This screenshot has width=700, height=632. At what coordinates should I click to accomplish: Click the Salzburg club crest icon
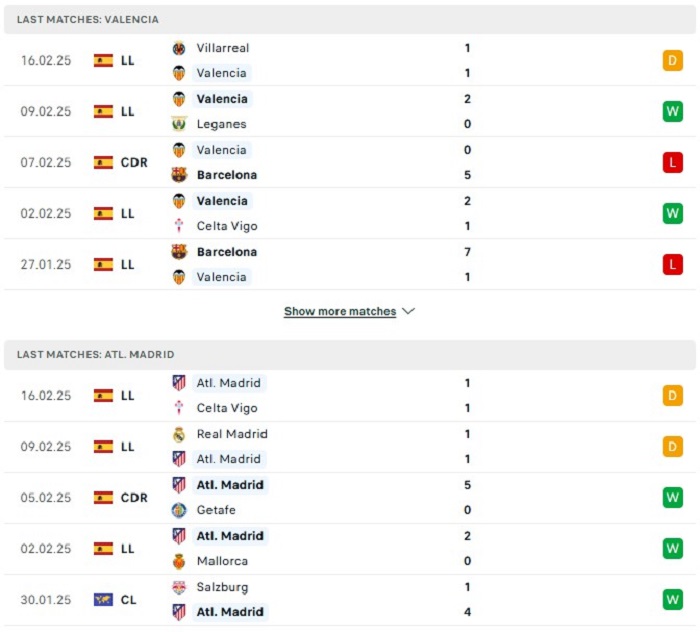(x=179, y=587)
